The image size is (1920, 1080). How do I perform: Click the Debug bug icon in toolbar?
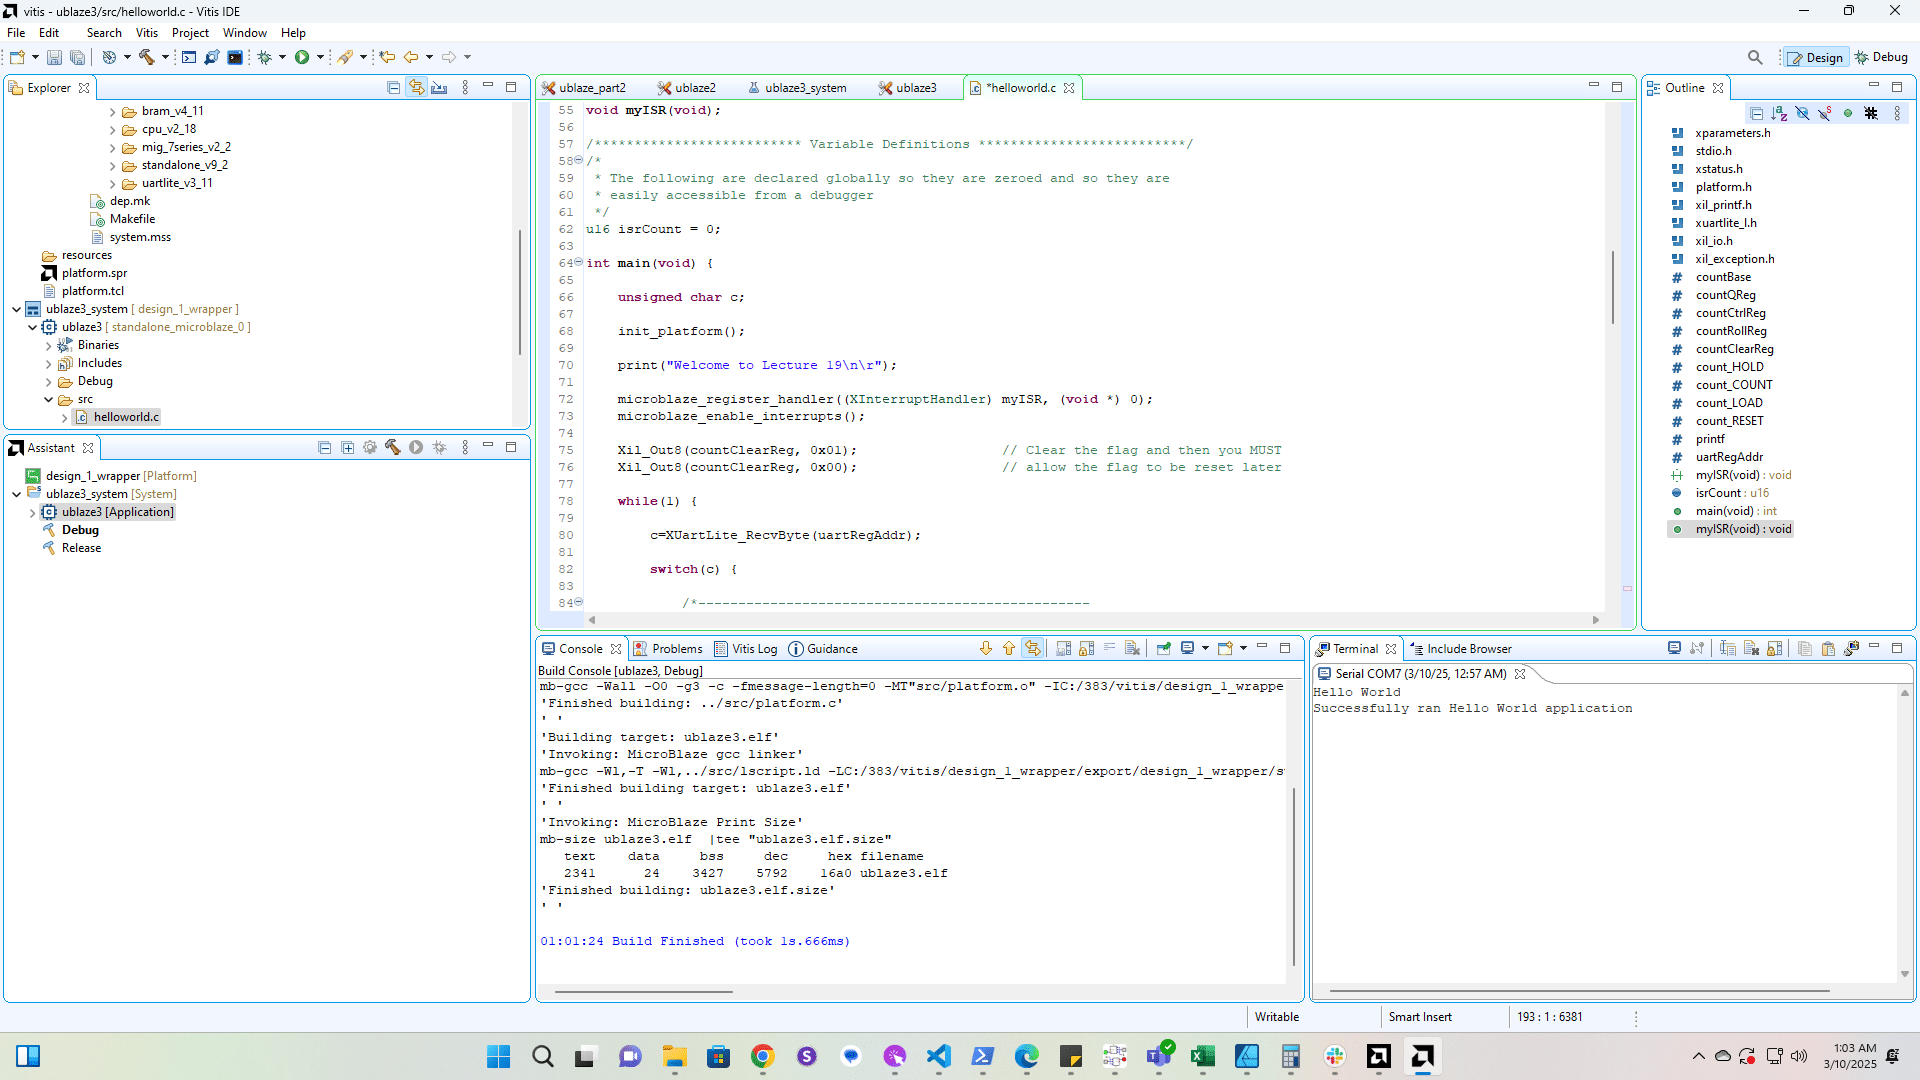click(264, 57)
